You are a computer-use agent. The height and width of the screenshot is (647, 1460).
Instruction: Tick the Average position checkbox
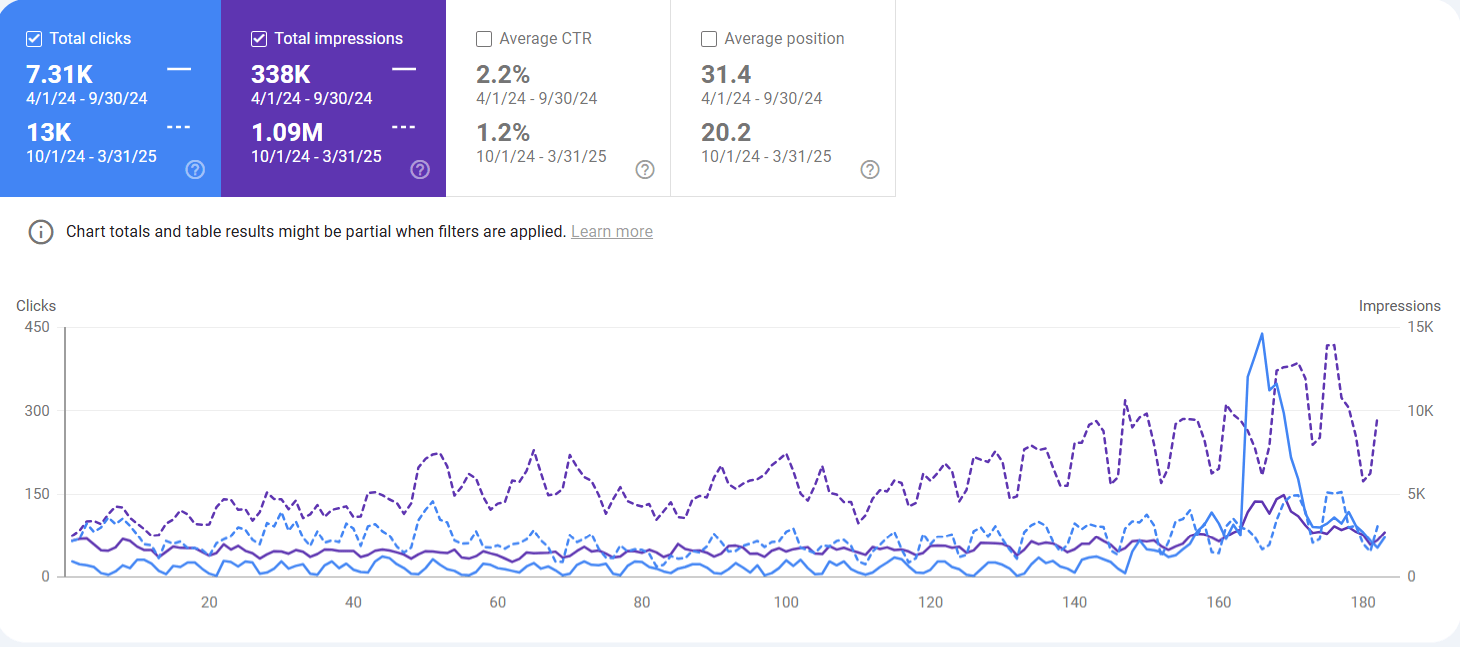[x=709, y=39]
